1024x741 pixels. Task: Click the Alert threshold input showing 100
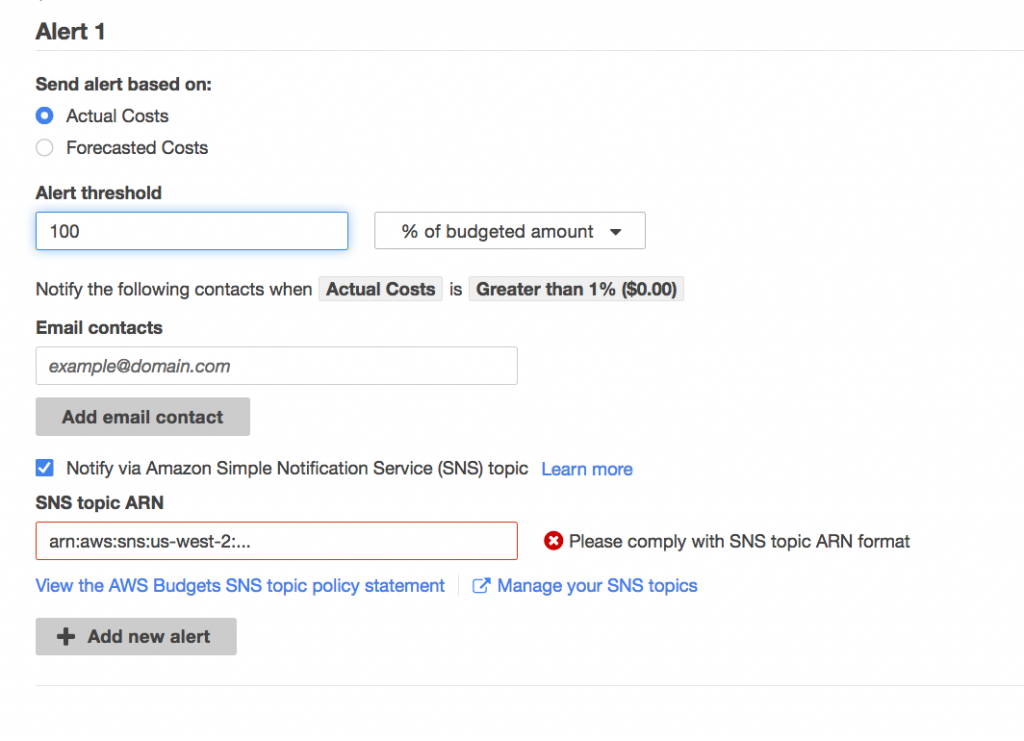click(191, 231)
